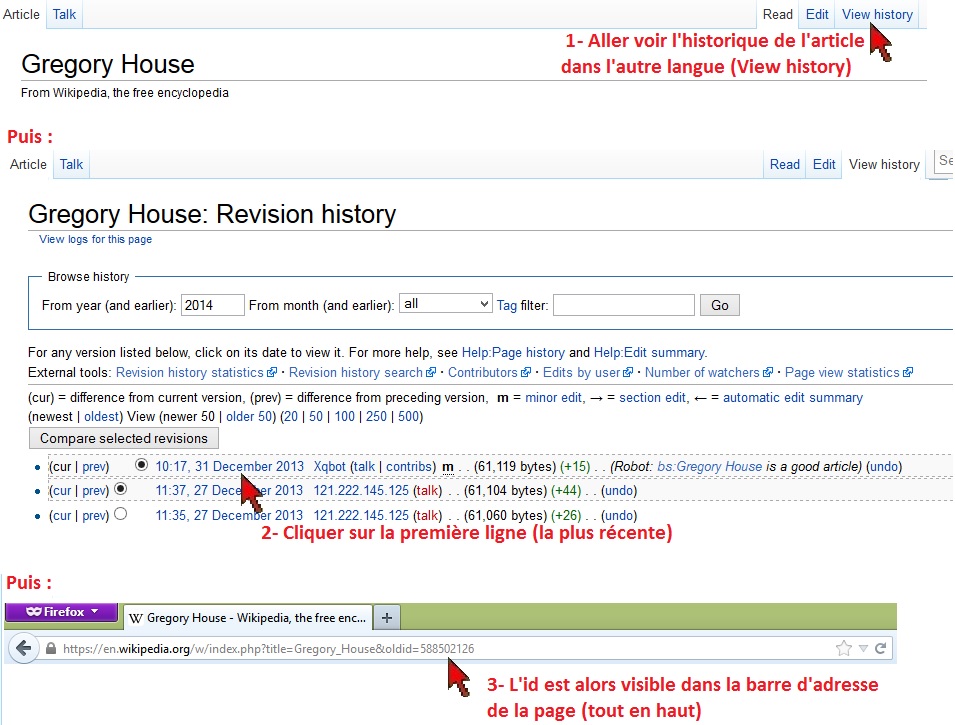The width and height of the screenshot is (955, 725).
Task: Open the Contributors external tool link
Action: [489, 372]
